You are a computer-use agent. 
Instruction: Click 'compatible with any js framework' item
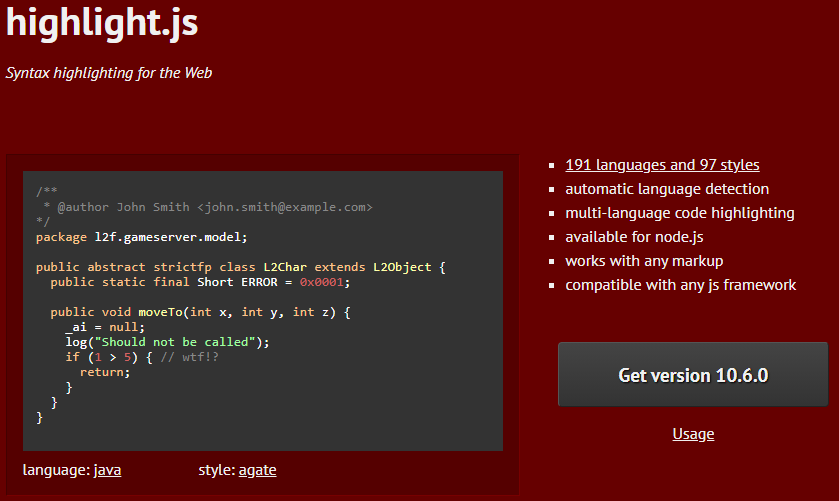681,285
